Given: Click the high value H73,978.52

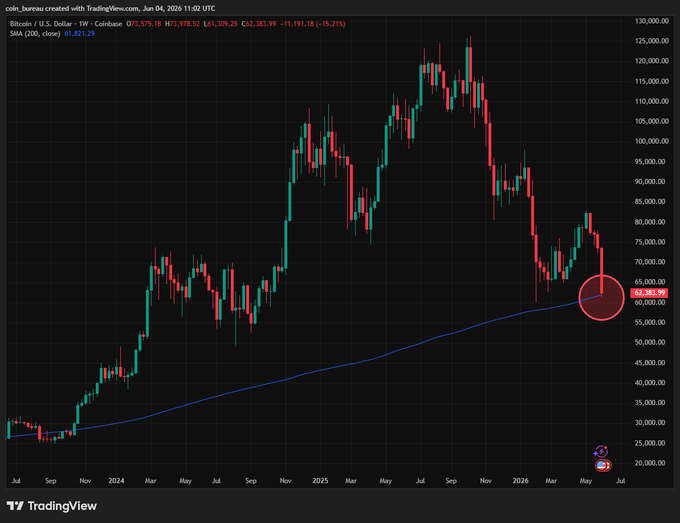Looking at the screenshot, I should click(182, 24).
